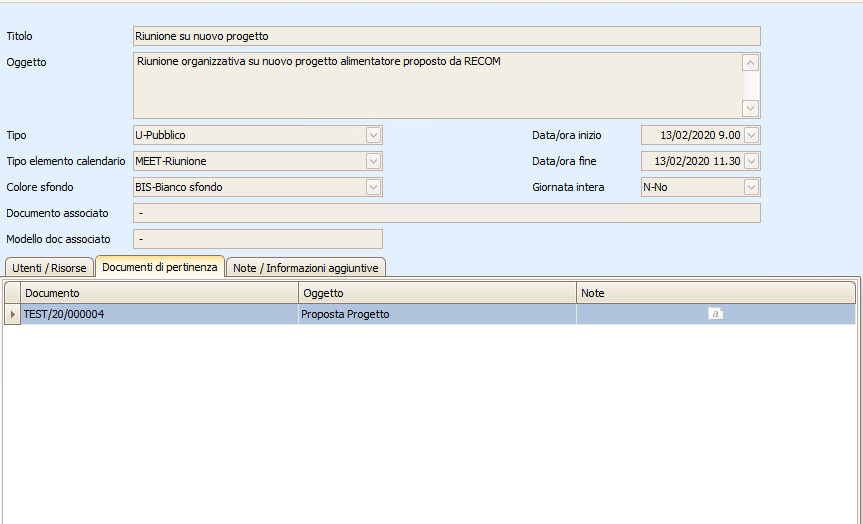Sort by the Oggetto column header
The width and height of the screenshot is (863, 524).
tap(437, 293)
